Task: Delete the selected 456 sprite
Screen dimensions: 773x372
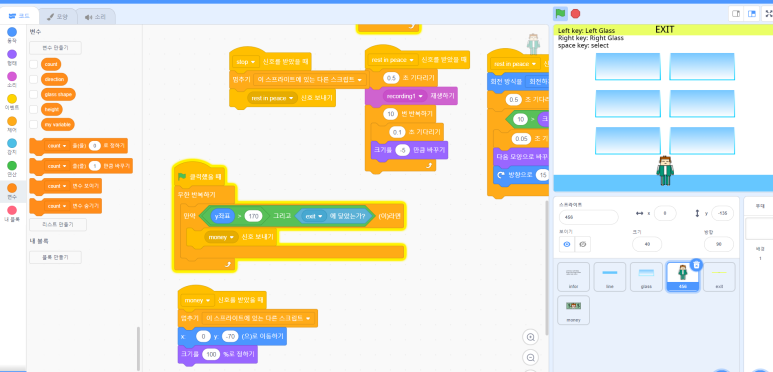Action: point(696,265)
